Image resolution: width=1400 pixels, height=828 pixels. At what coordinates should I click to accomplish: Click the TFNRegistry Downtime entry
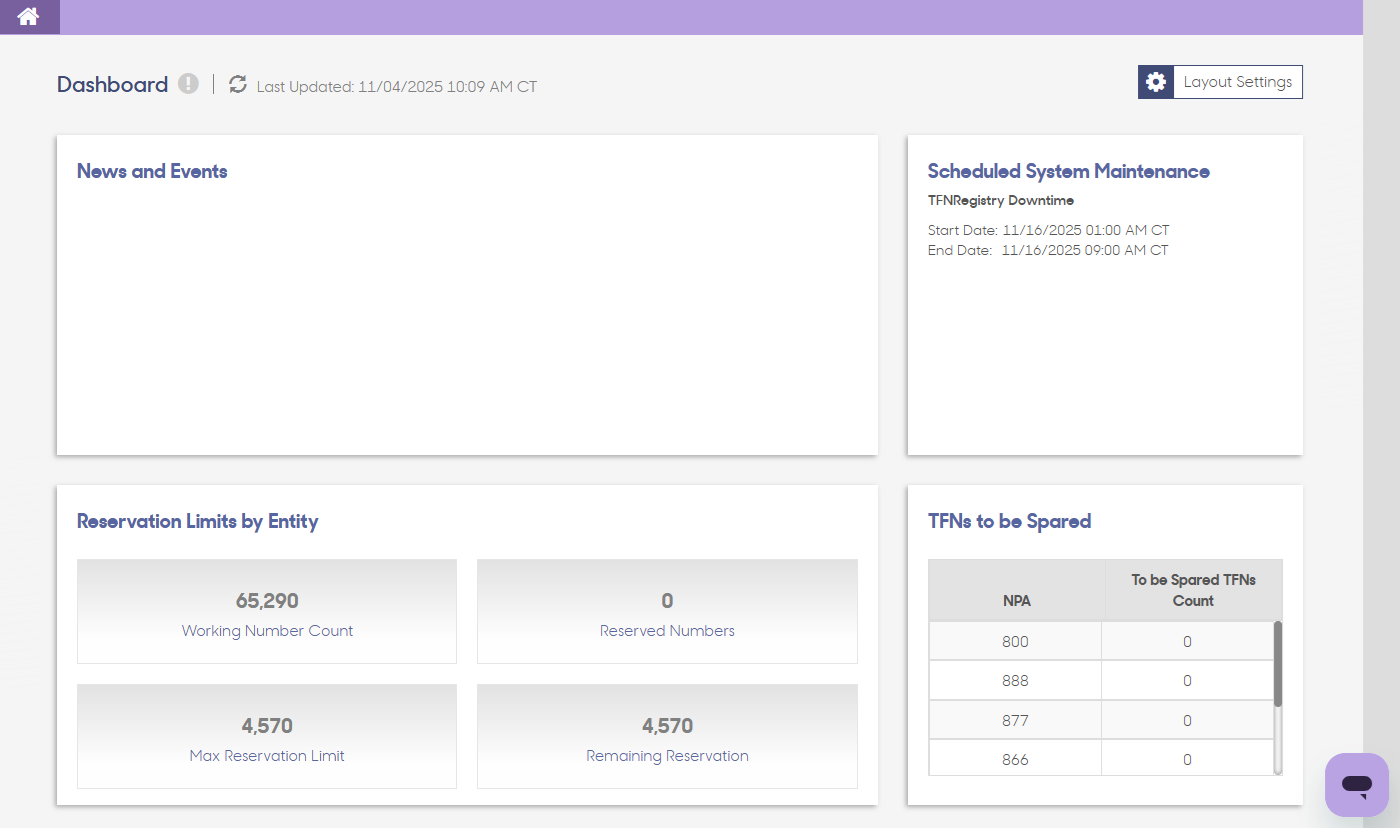(1001, 201)
